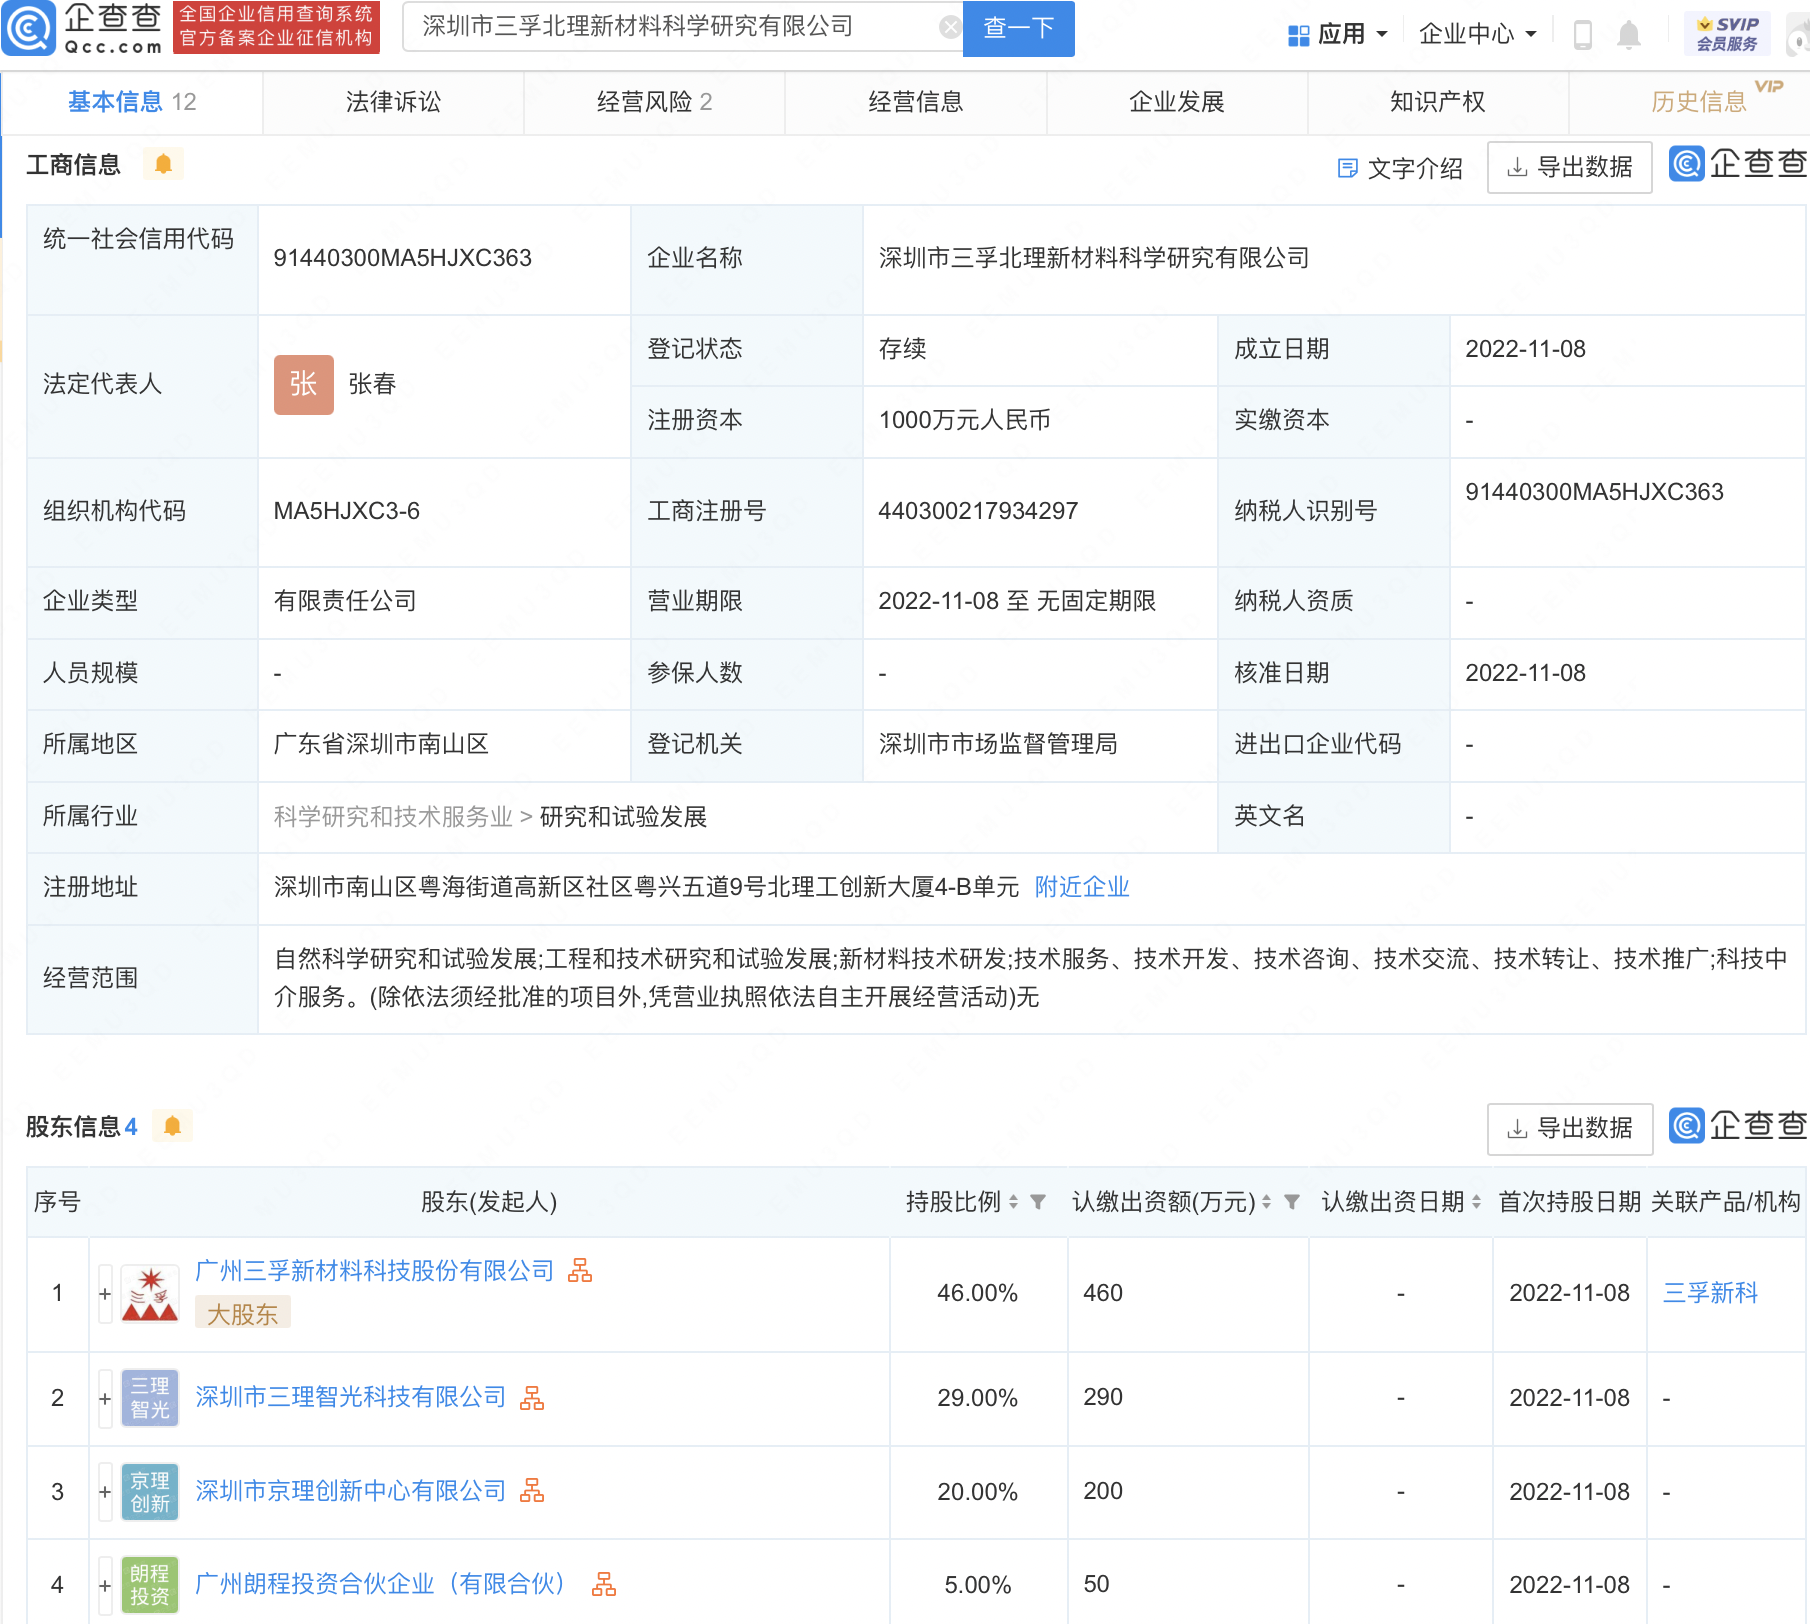
Task: Open equity structure icon for 广州三孚新材料科技
Action: coord(580,1270)
